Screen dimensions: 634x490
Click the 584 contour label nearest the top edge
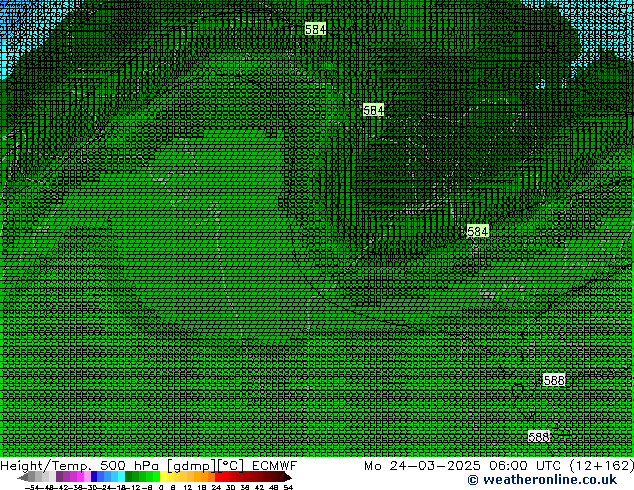coord(315,29)
